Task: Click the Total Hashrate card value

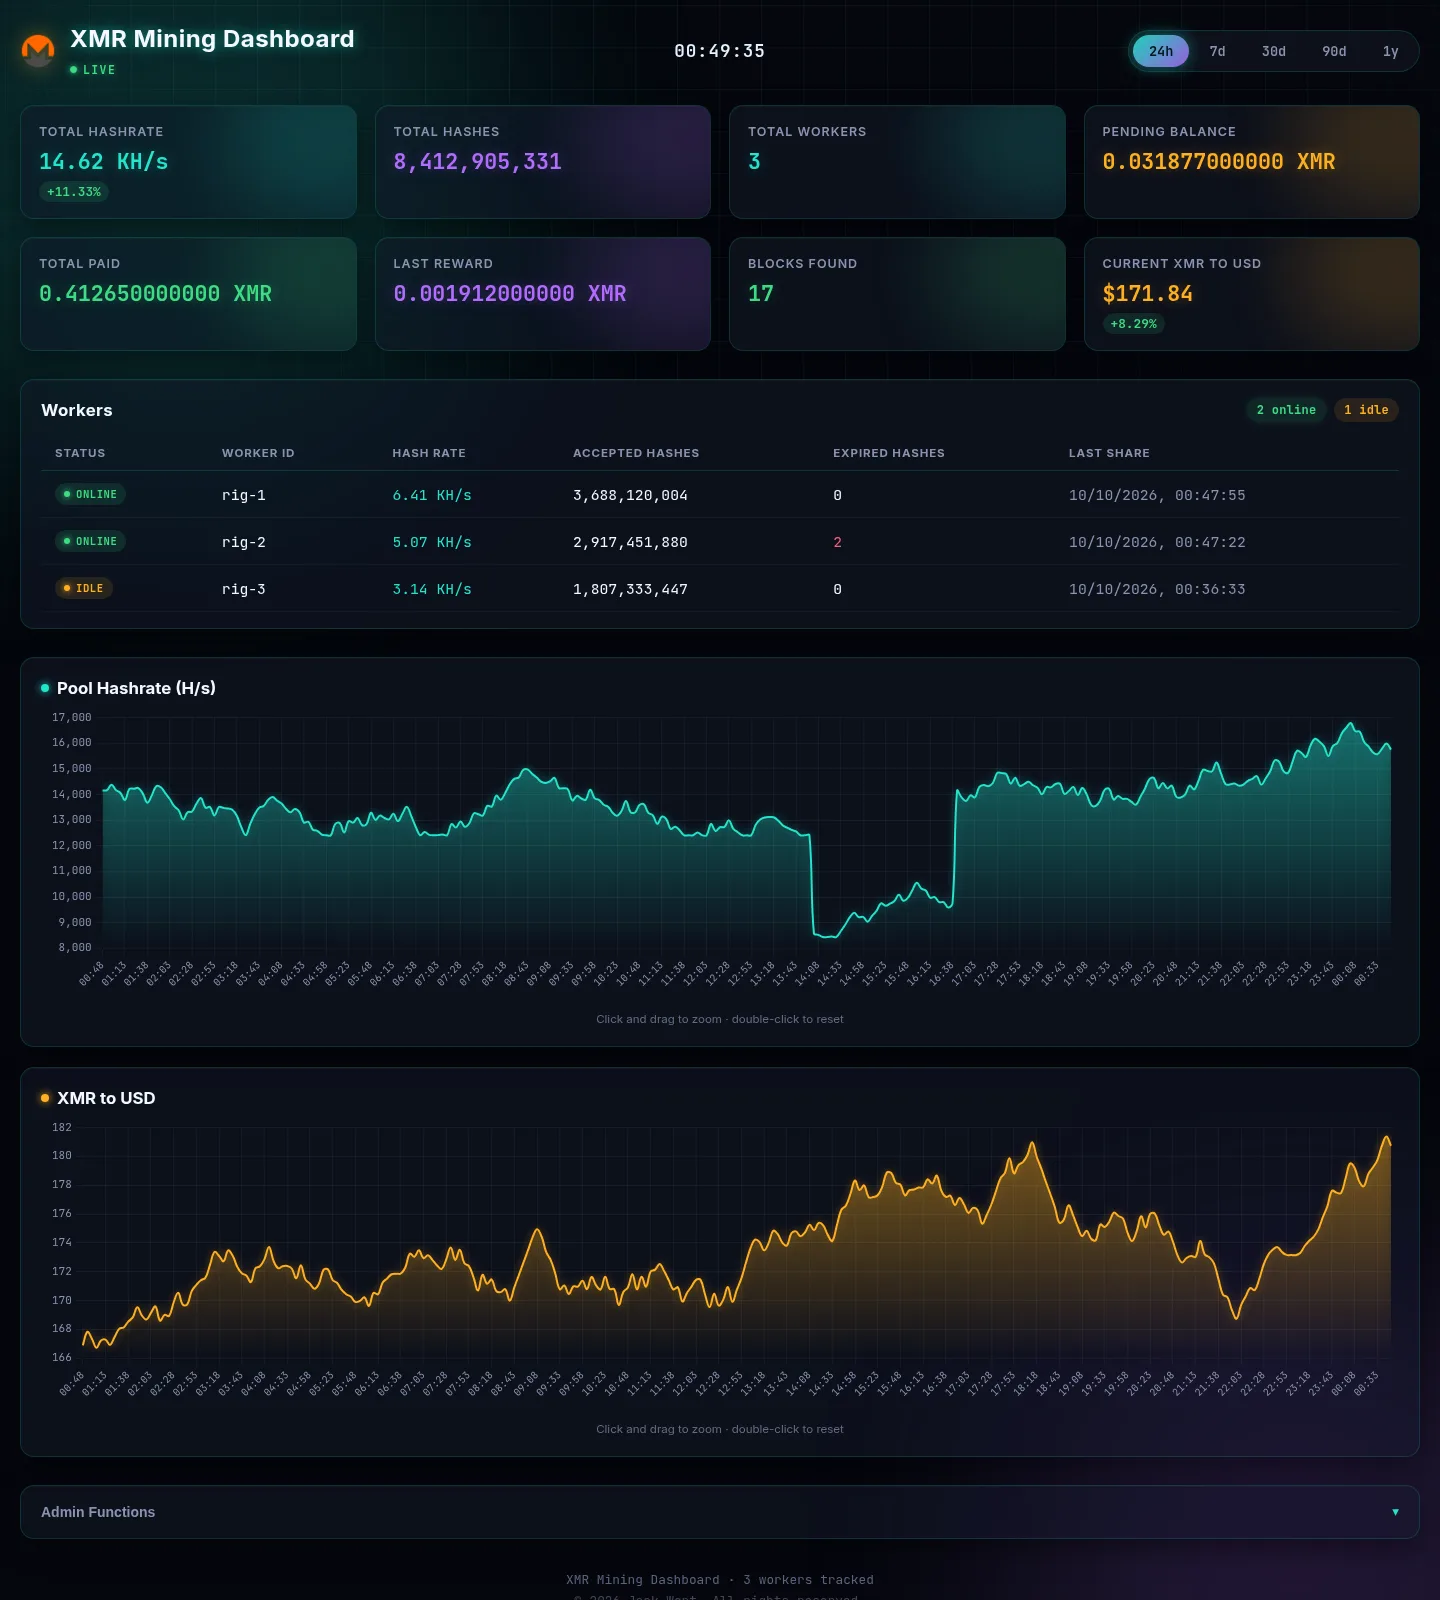Action: 104,162
